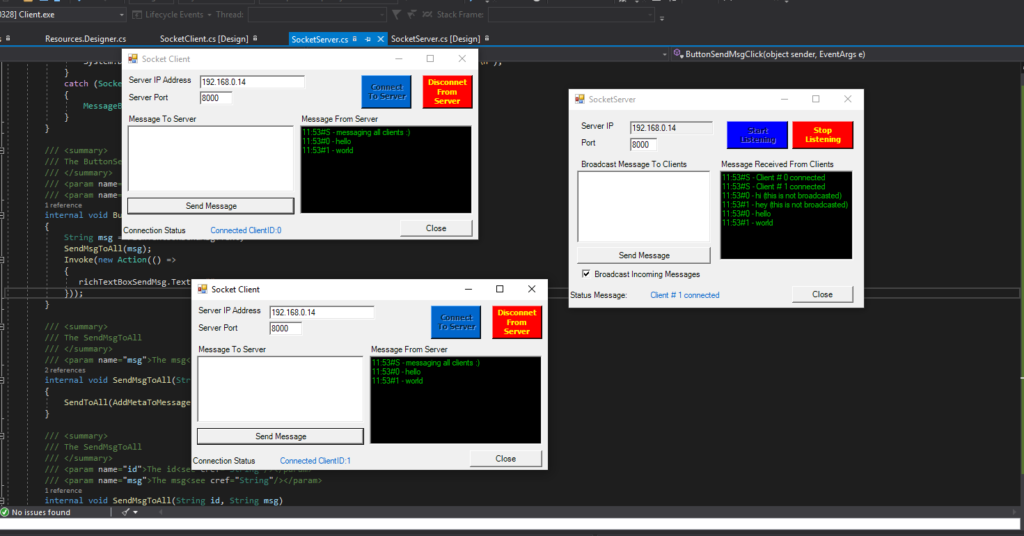Click the filter funnel icon beside the Thread box
The width and height of the screenshot is (1024, 536).
(397, 16)
